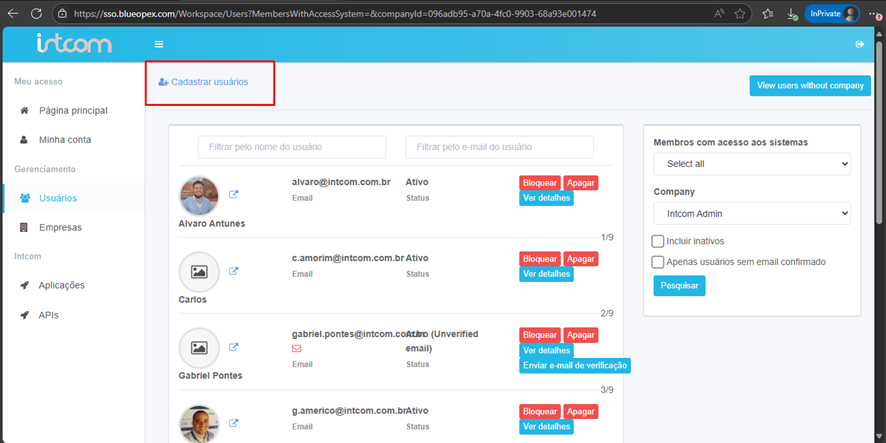Click Apagar for g.americo user

click(x=581, y=411)
